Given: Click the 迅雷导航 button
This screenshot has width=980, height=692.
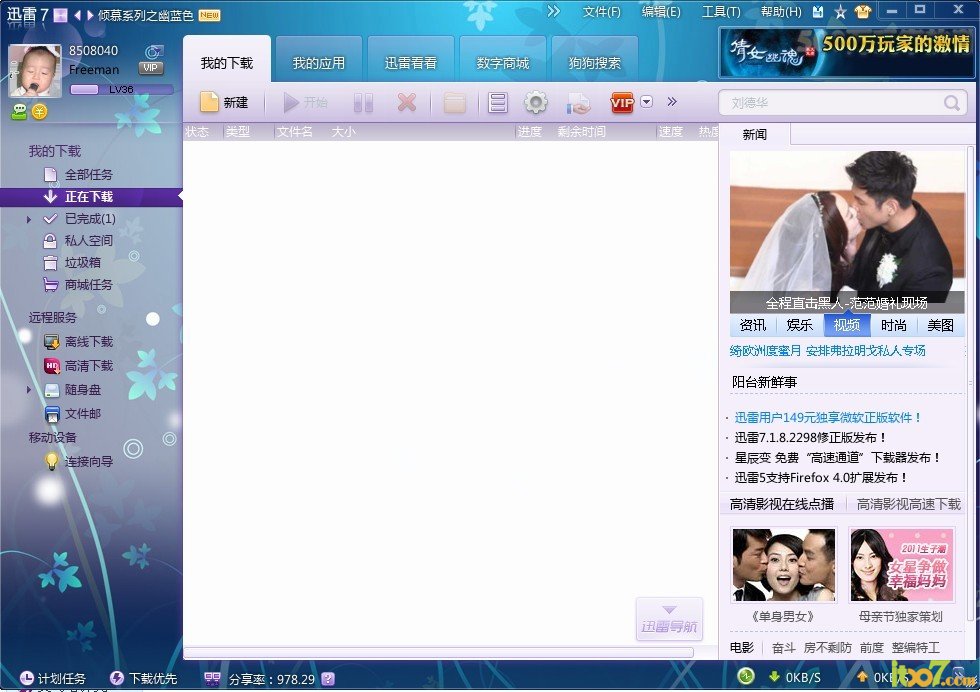Looking at the screenshot, I should click(669, 619).
